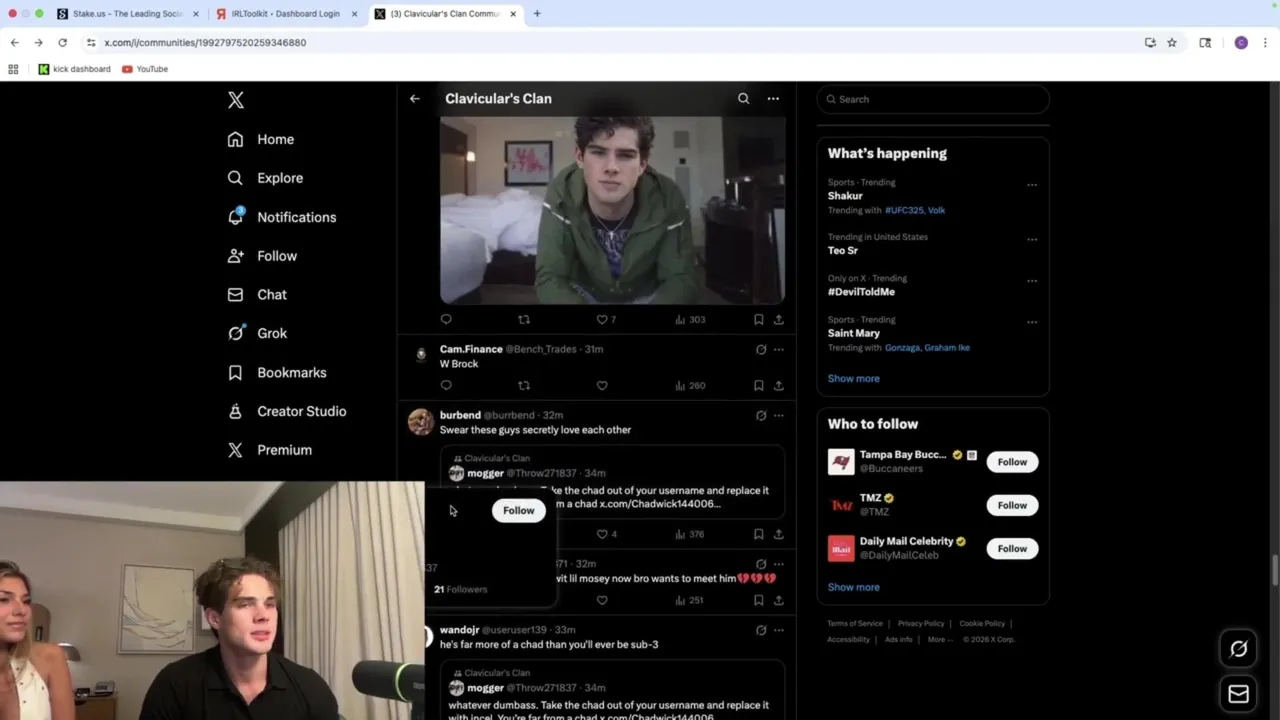Image resolution: width=1280 pixels, height=720 pixels.
Task: Open Grok floating button
Action: 1238,649
